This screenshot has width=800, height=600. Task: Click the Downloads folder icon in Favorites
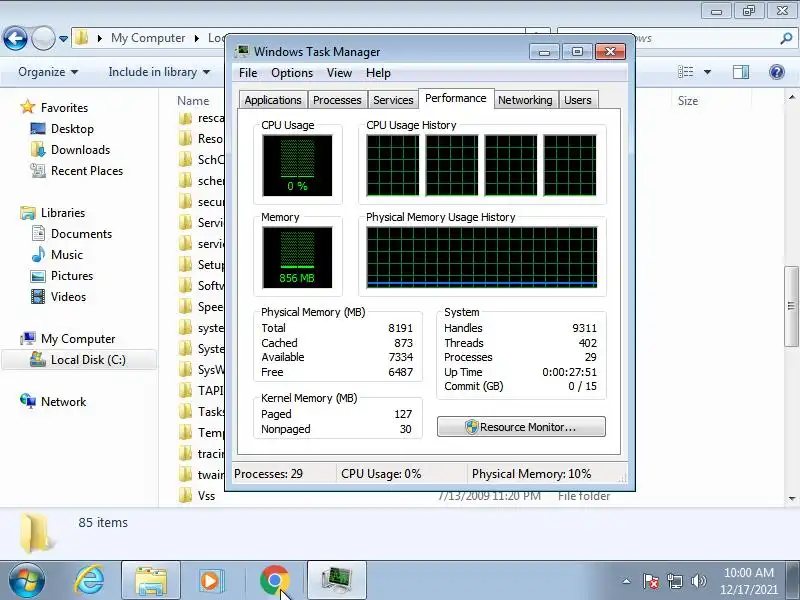[x=38, y=149]
